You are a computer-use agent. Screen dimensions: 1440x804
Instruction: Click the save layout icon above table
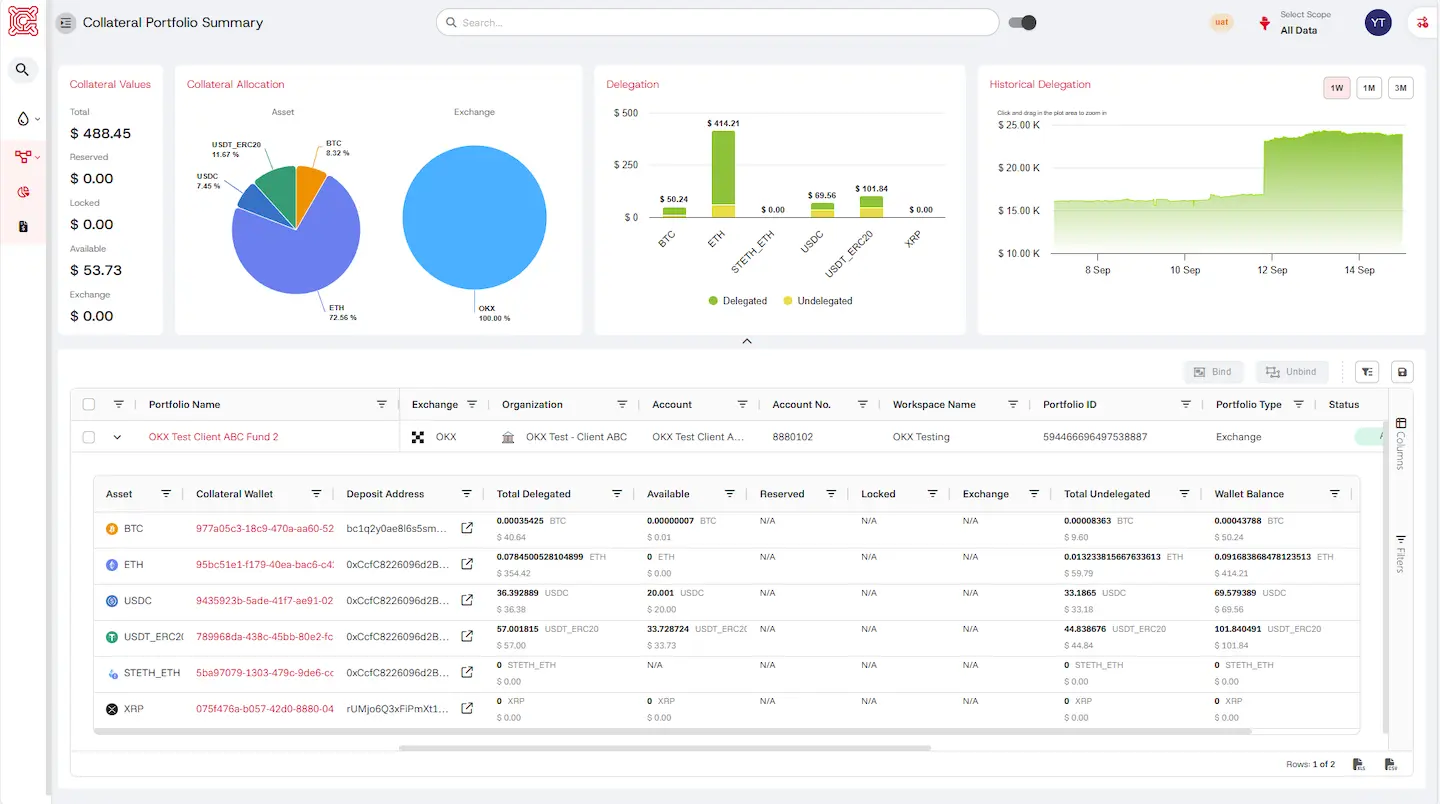point(1402,372)
